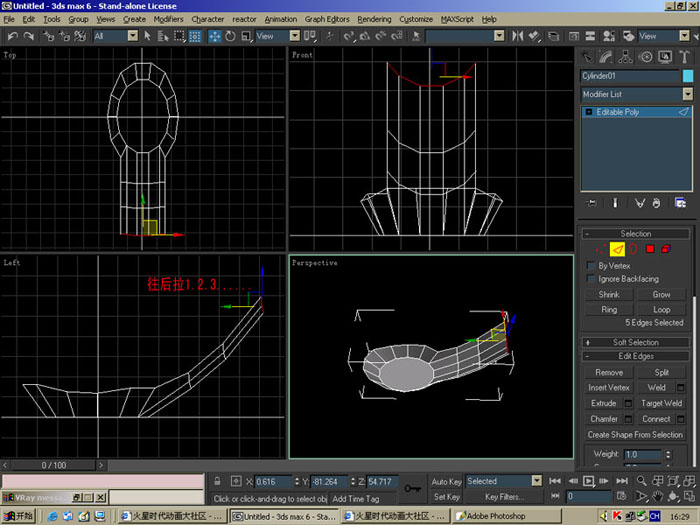Open Extrude settings box button
Image resolution: width=700 pixels, height=525 pixels.
(x=628, y=404)
